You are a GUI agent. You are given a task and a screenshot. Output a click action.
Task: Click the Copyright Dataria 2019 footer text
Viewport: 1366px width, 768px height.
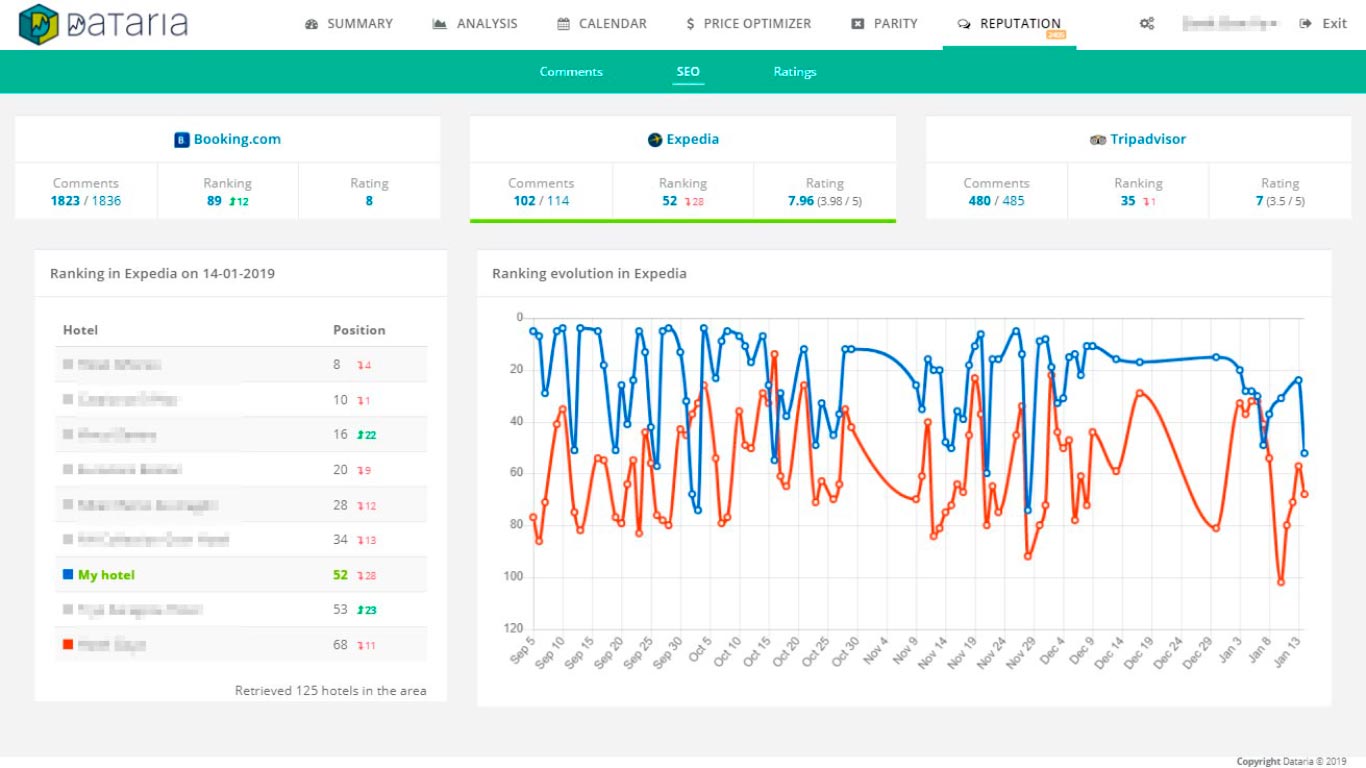tap(1292, 762)
